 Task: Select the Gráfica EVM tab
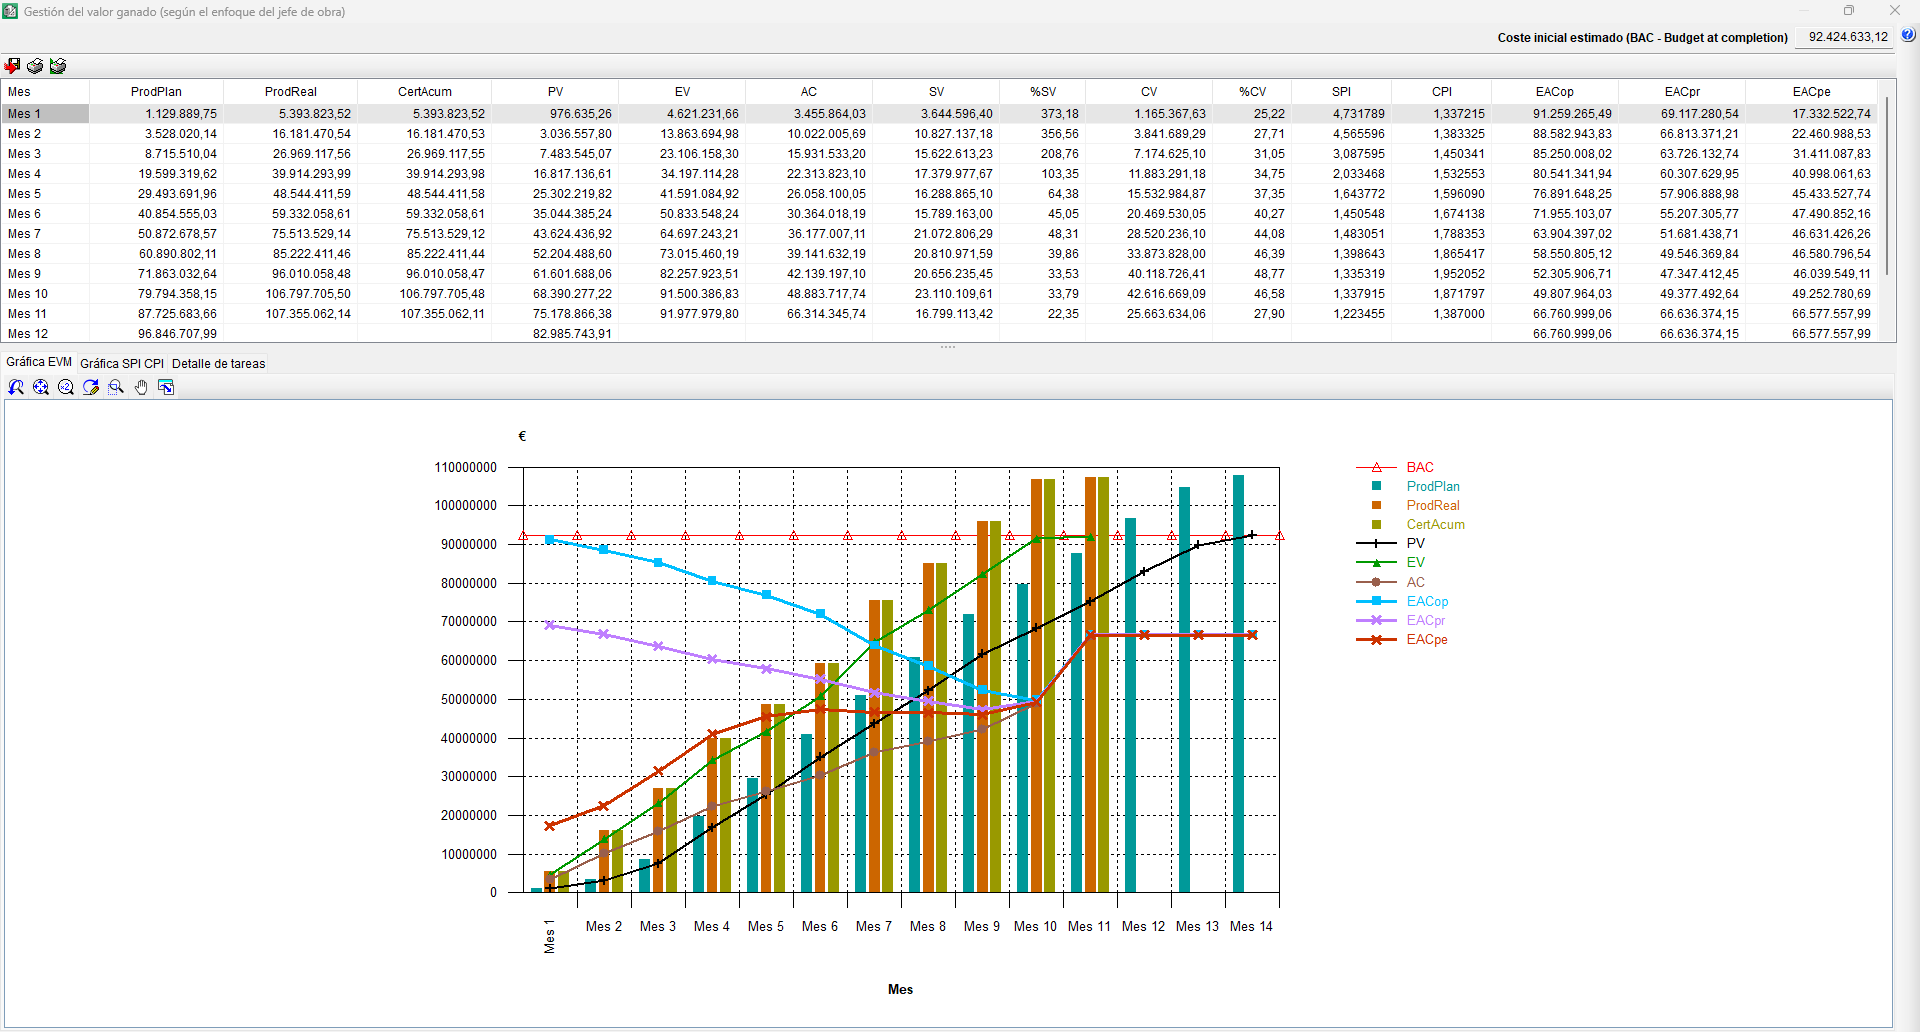39,362
